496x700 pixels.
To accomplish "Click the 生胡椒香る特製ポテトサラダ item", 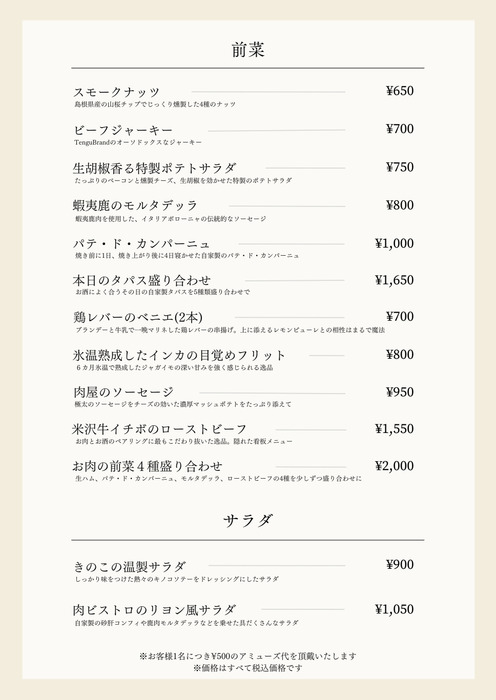I will (154, 168).
